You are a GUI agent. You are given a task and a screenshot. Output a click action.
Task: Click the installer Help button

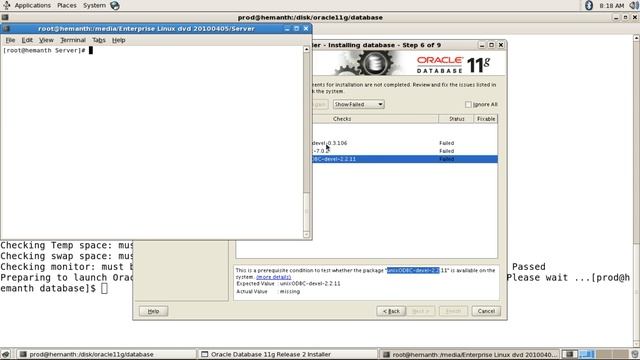pos(153,311)
